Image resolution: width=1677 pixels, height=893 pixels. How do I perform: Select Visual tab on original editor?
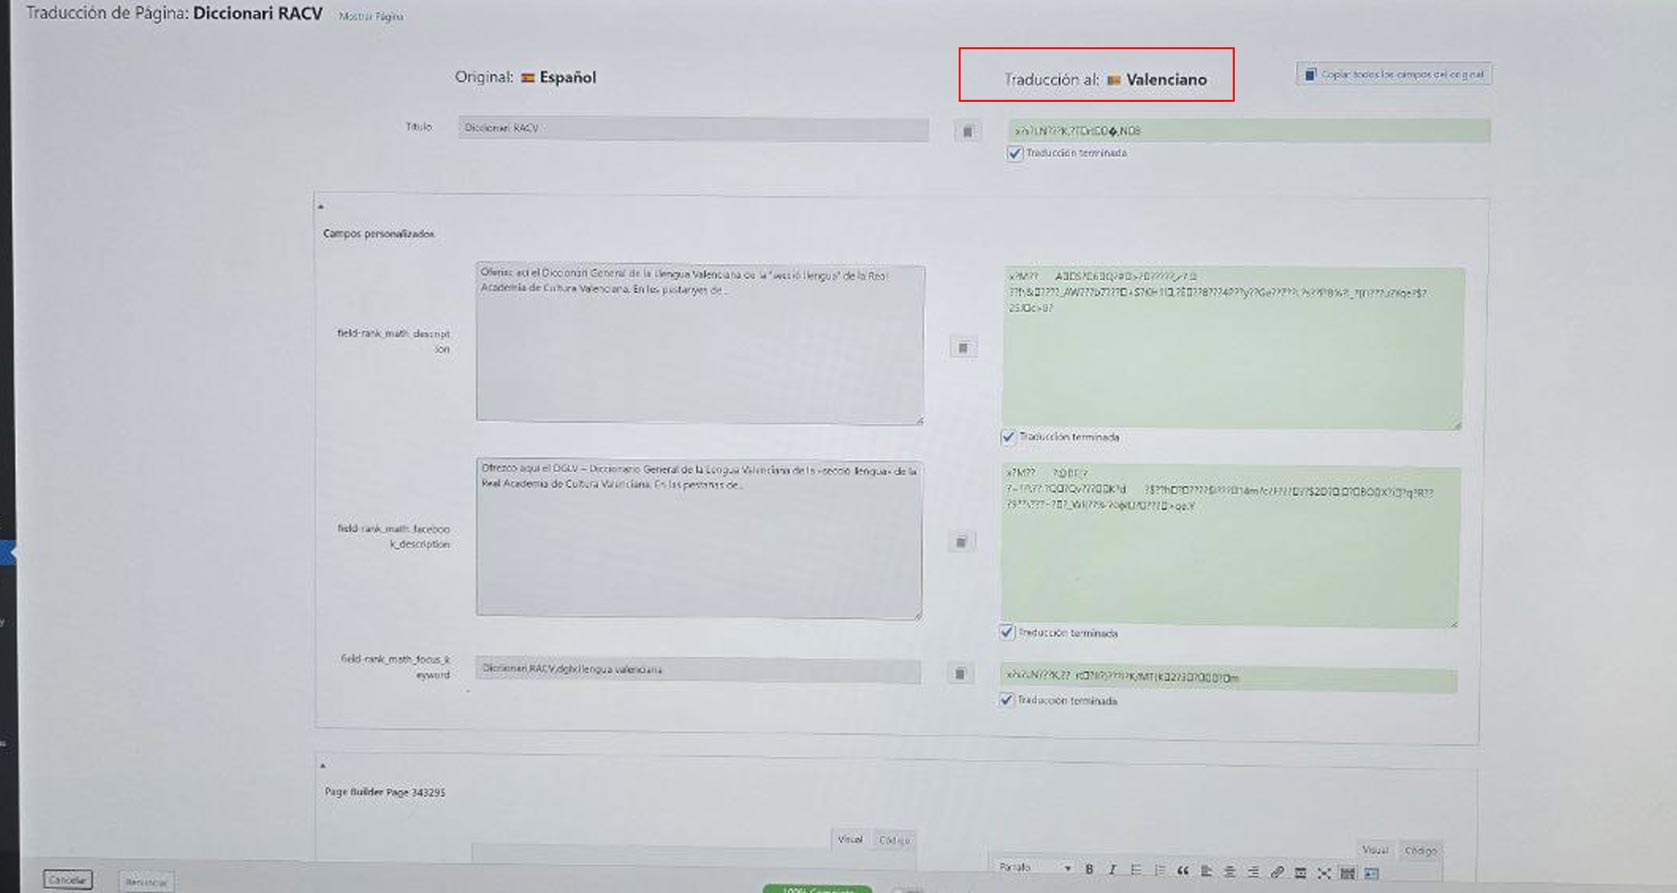click(850, 840)
